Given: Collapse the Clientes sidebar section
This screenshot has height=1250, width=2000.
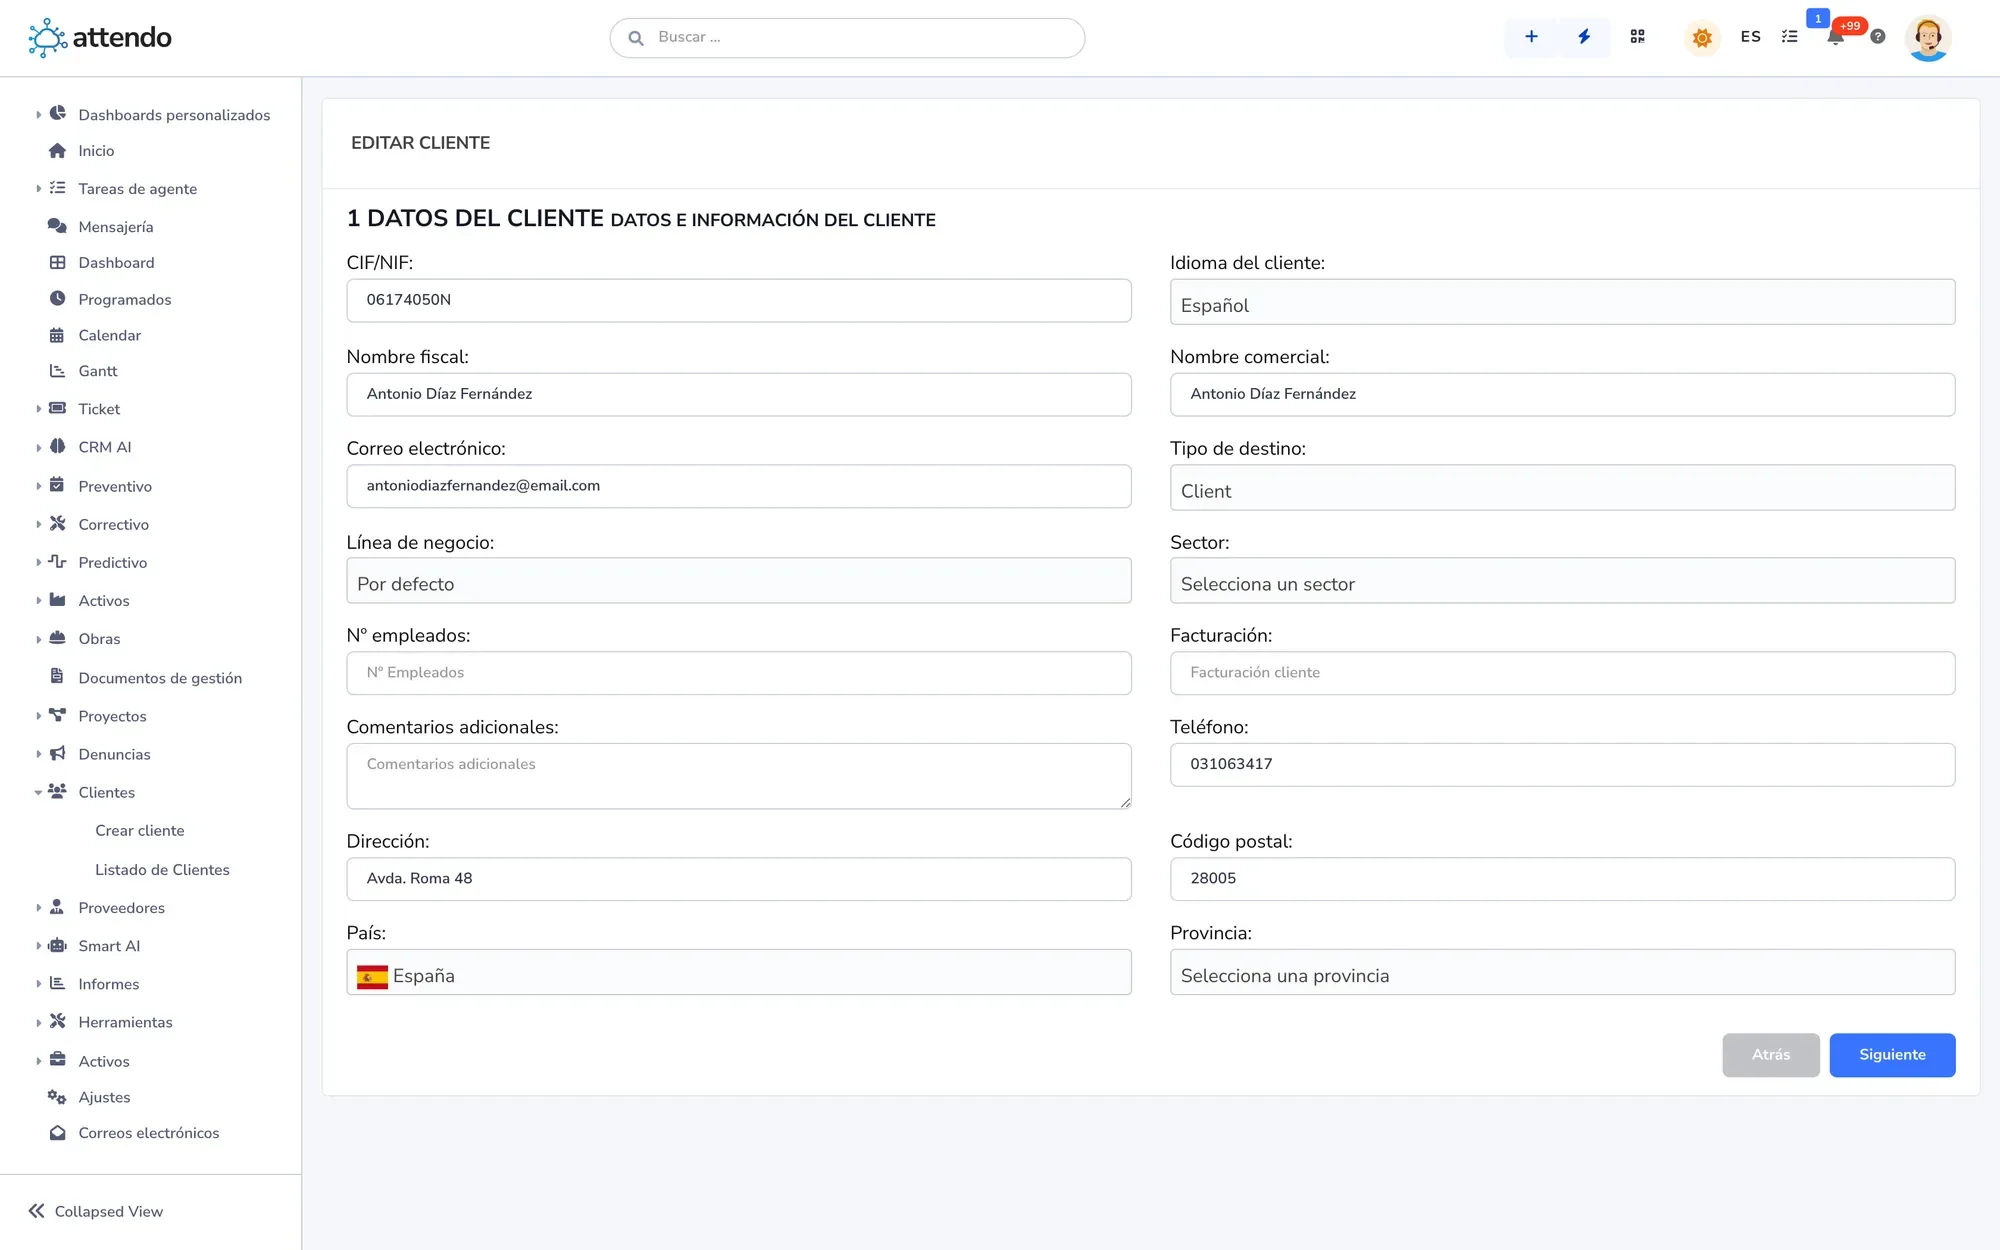Looking at the screenshot, I should click(x=38, y=793).
